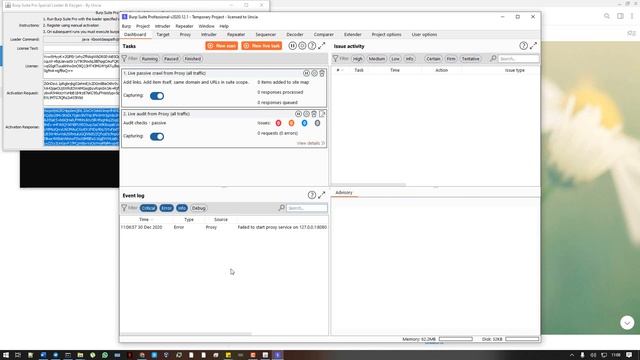Image resolution: width=640 pixels, height=360 pixels.
Task: Click the blue low-severity issues count badge
Action: pos(304,123)
